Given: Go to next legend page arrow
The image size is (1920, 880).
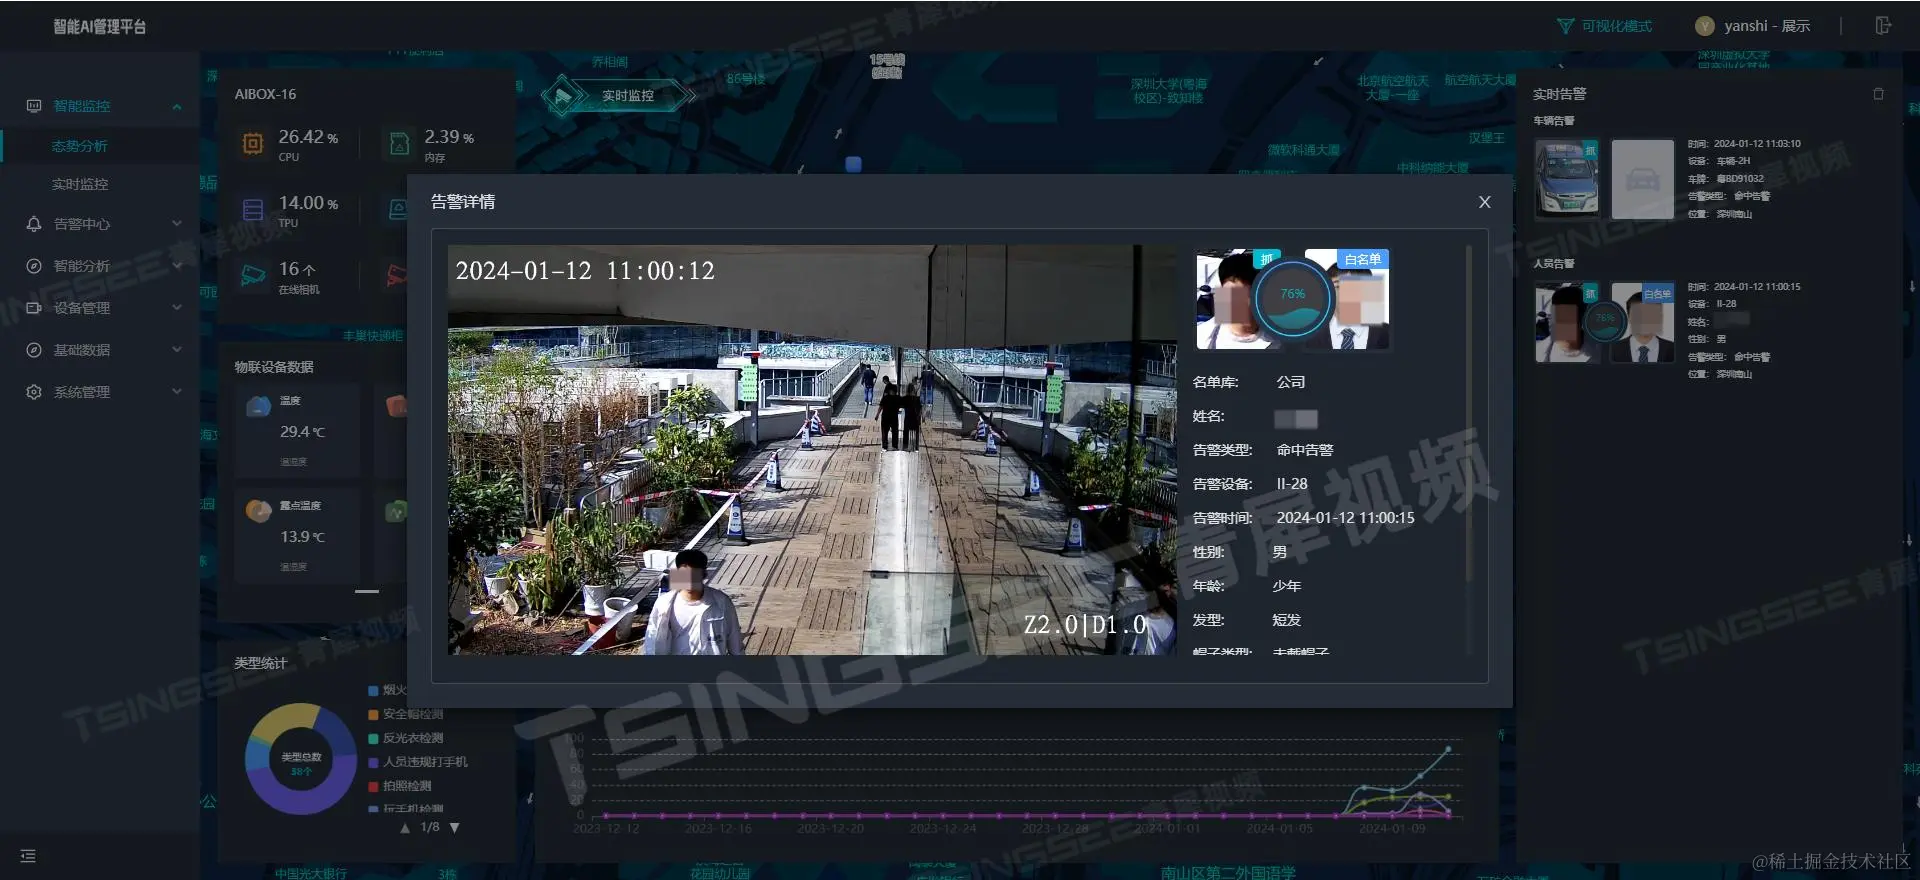Looking at the screenshot, I should [455, 828].
